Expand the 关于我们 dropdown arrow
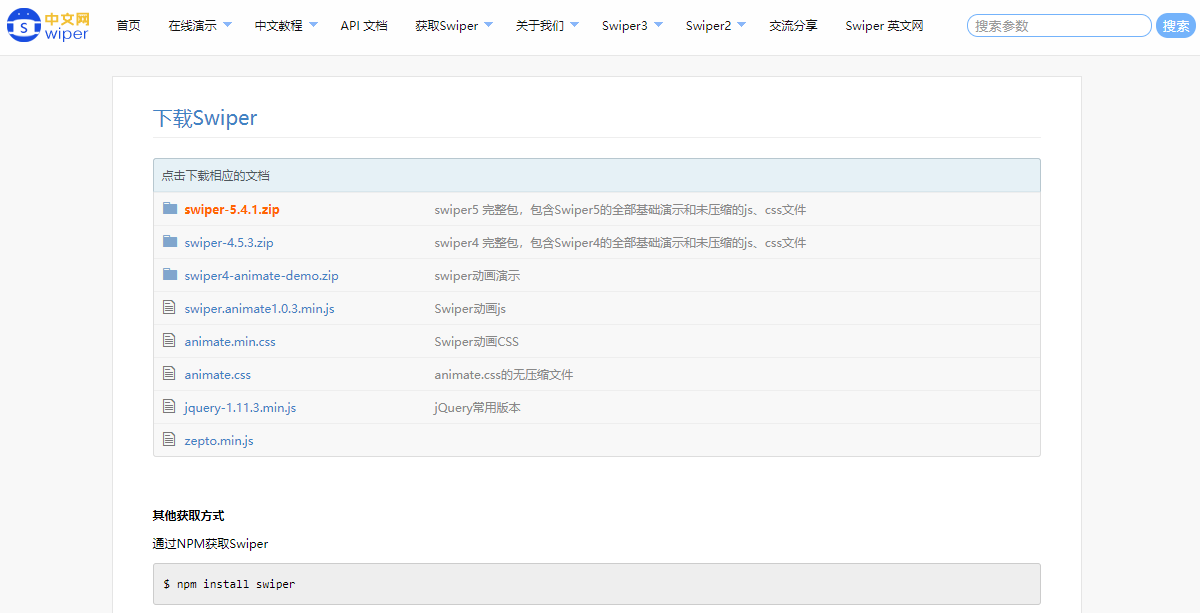Viewport: 1200px width, 613px height. tap(574, 25)
